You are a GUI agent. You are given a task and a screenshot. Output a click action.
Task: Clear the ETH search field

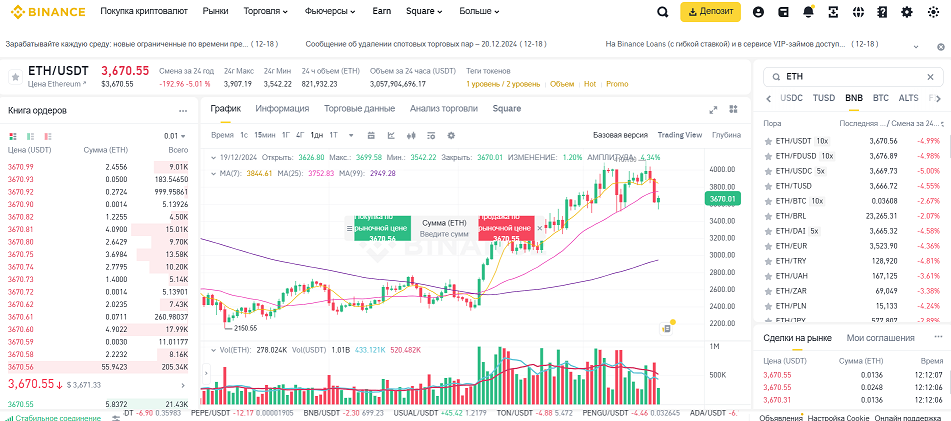[930, 77]
